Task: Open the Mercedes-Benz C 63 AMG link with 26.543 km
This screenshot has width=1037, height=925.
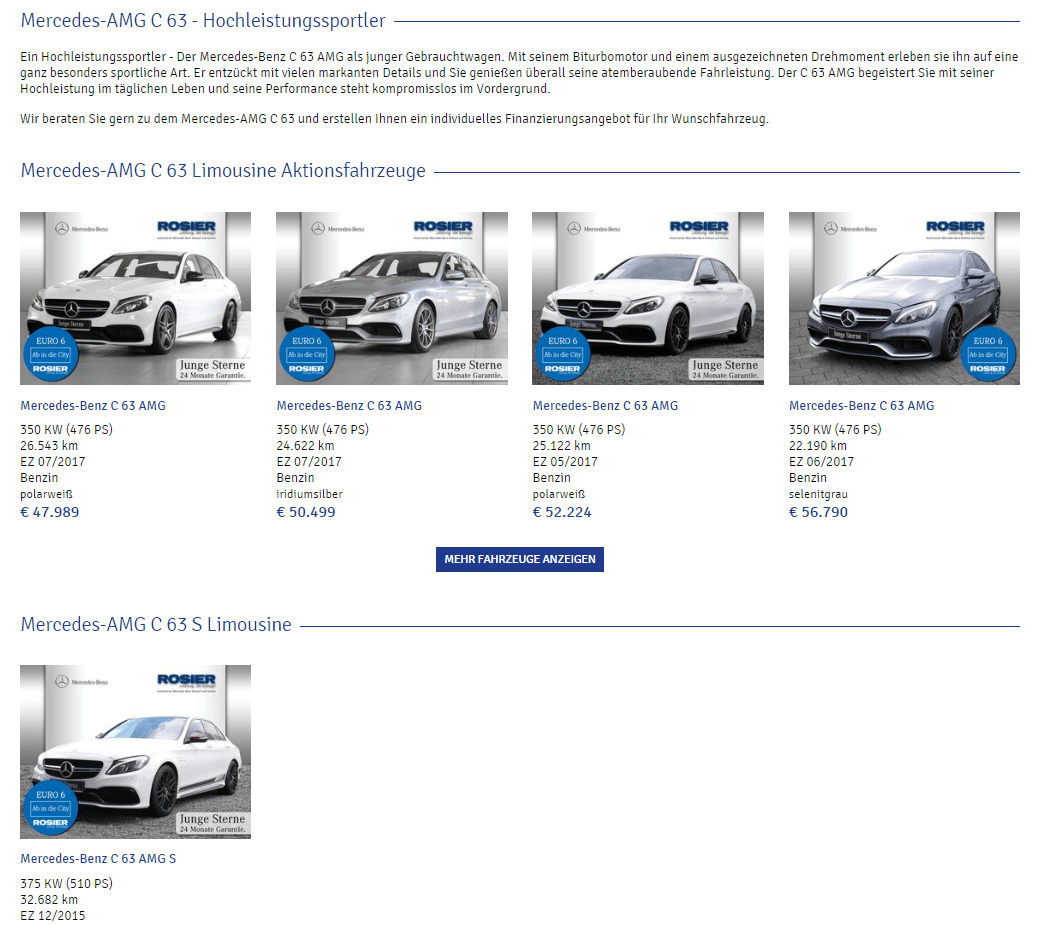Action: point(93,406)
